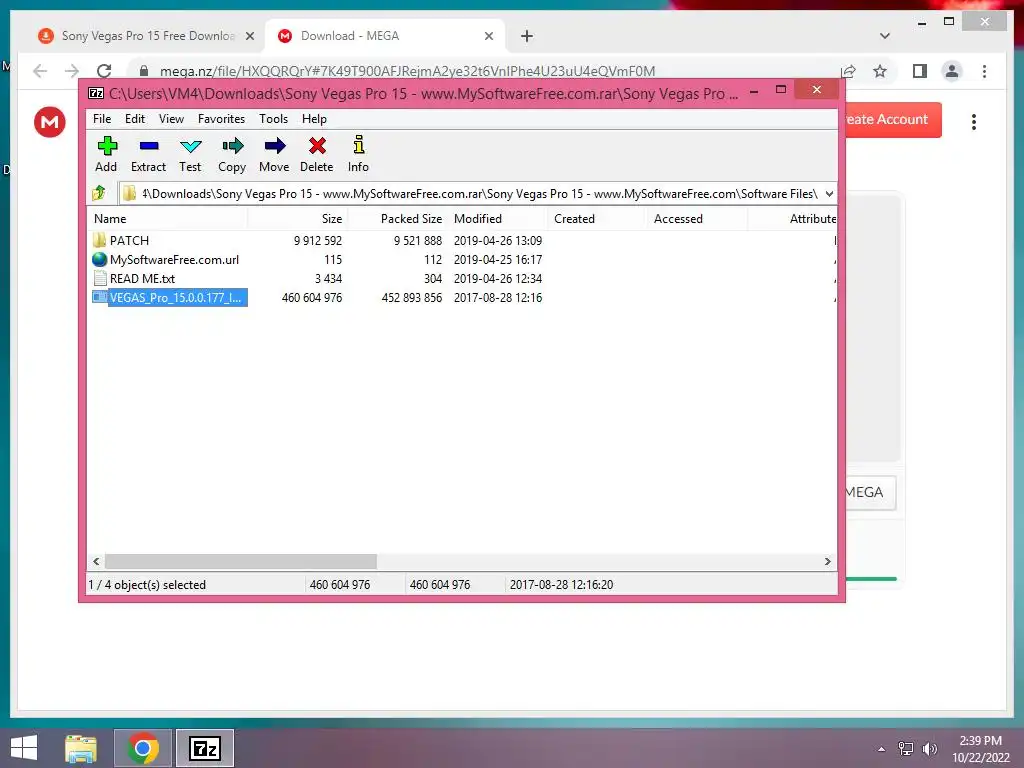
Task: Click the network icon in system tray
Action: tap(906, 749)
